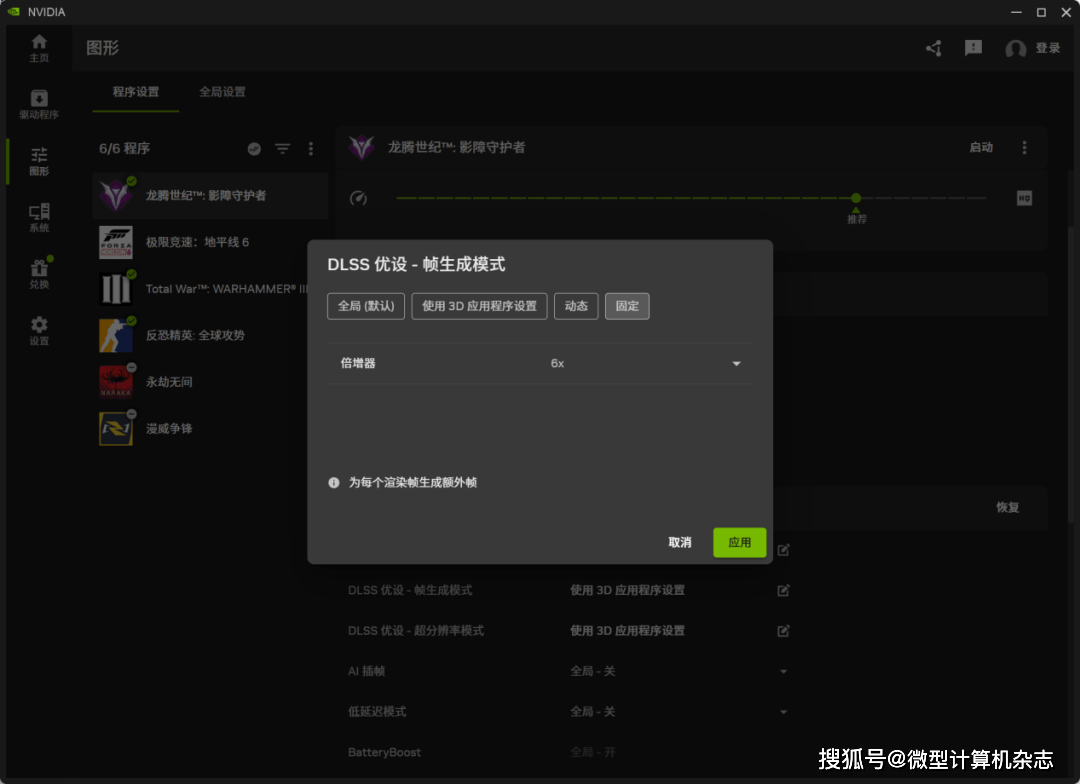Screen dimensions: 1080x784
Task: Click the HQ quality icon right of slider
Action: pyautogui.click(x=1024, y=198)
